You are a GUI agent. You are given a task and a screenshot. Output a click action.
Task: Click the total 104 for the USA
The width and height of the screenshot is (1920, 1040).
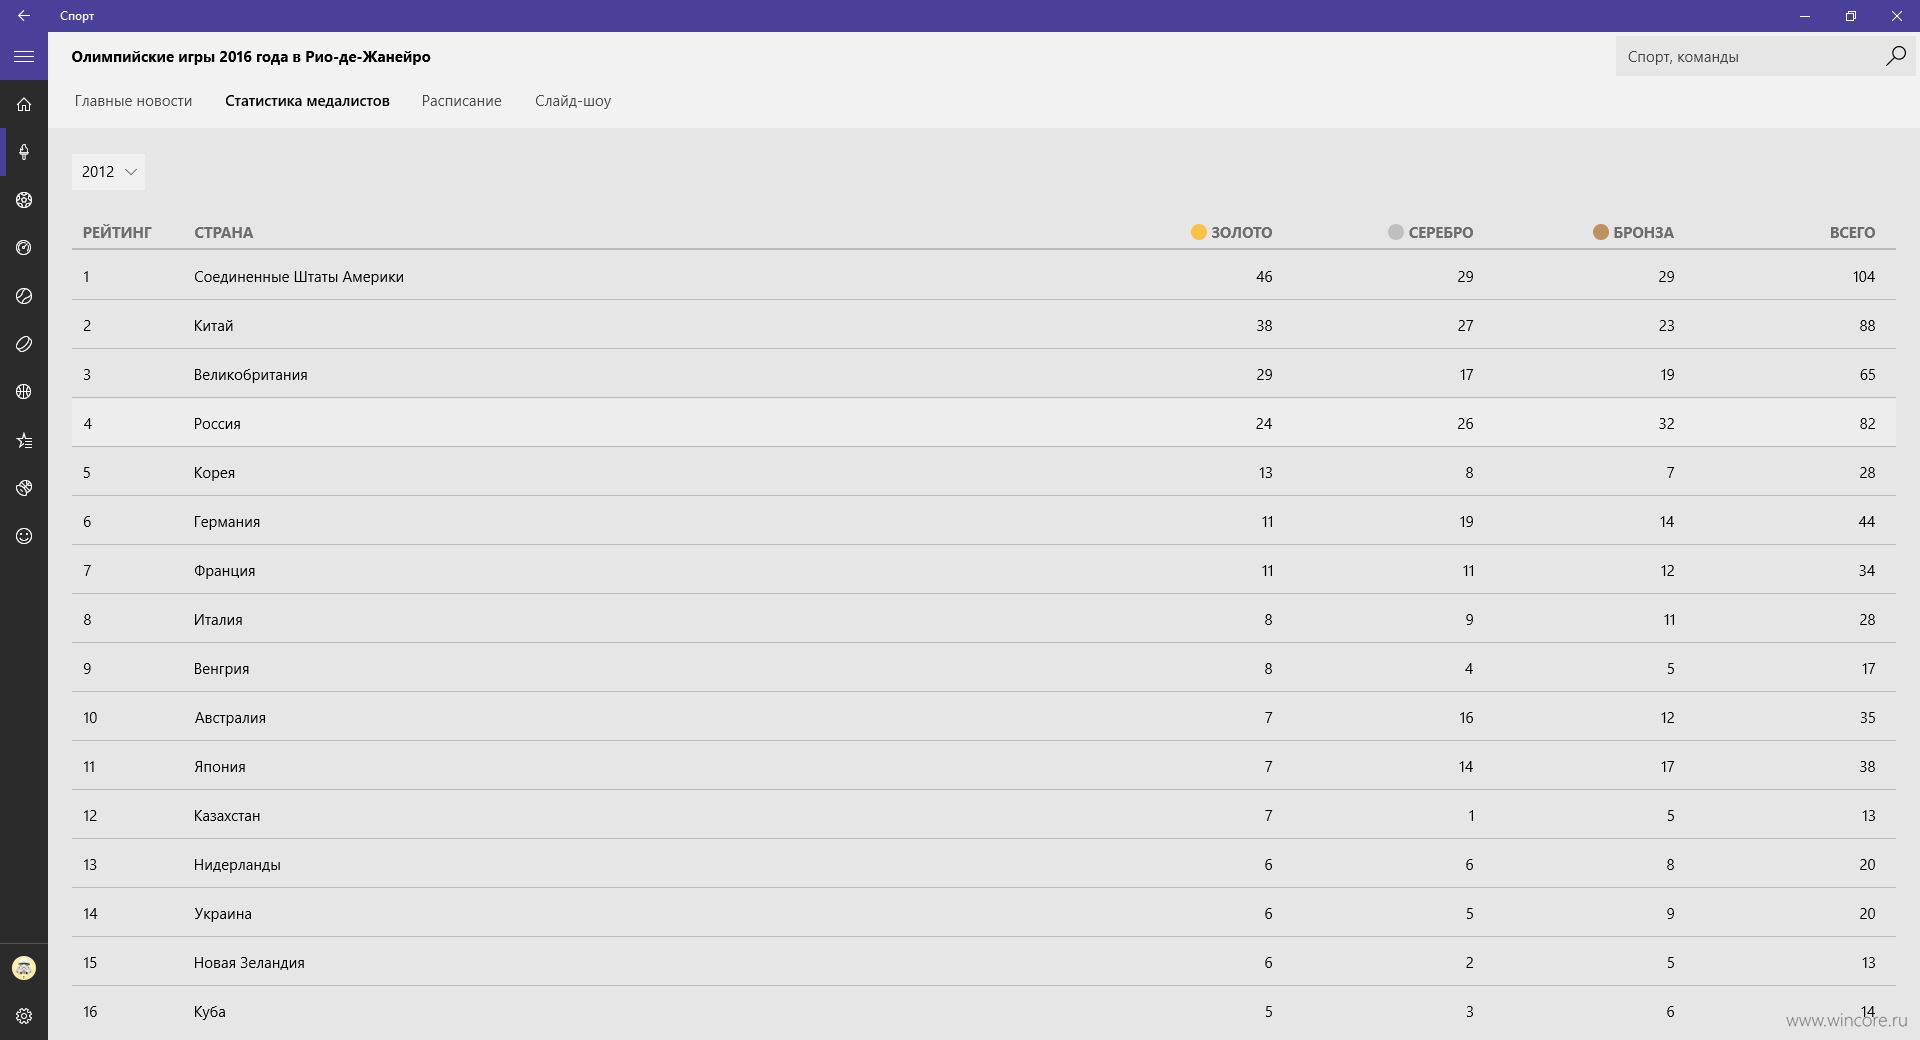[1863, 277]
